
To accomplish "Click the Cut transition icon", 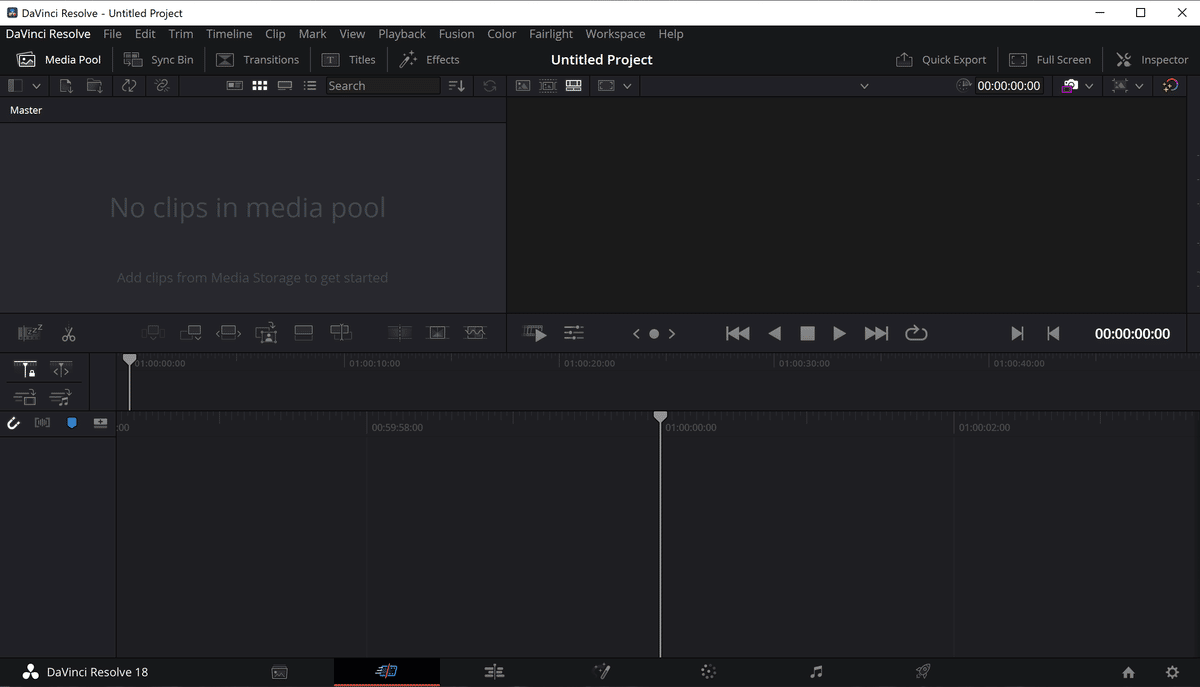I will click(399, 334).
